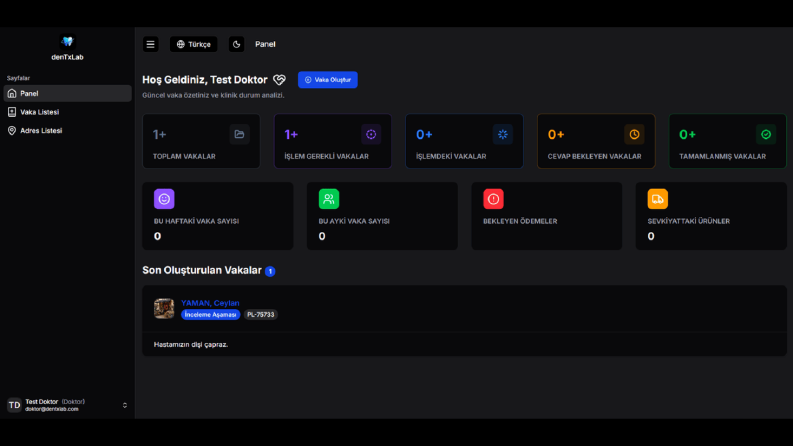Toggle the sidebar with hamburger menu button
This screenshot has height=446, width=793.
pos(150,44)
